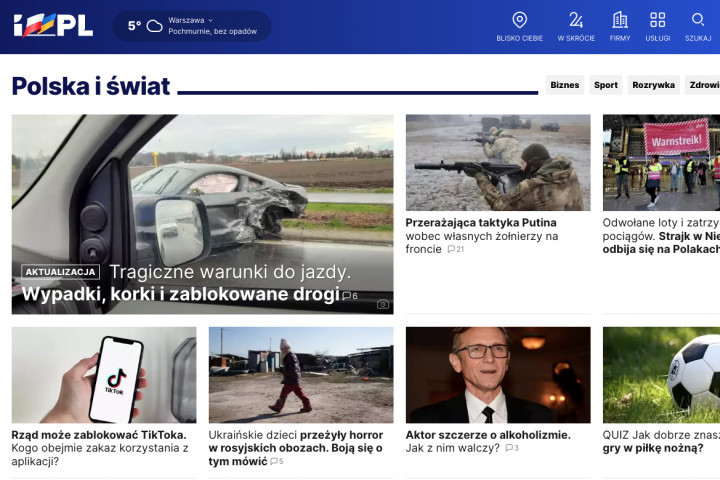This screenshot has height=480, width=720.
Task: Open the TikTok ban article headline
Action: click(x=99, y=435)
